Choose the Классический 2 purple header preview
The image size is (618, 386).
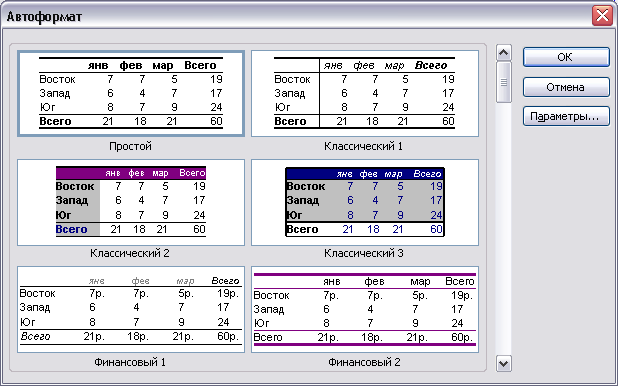click(x=131, y=202)
